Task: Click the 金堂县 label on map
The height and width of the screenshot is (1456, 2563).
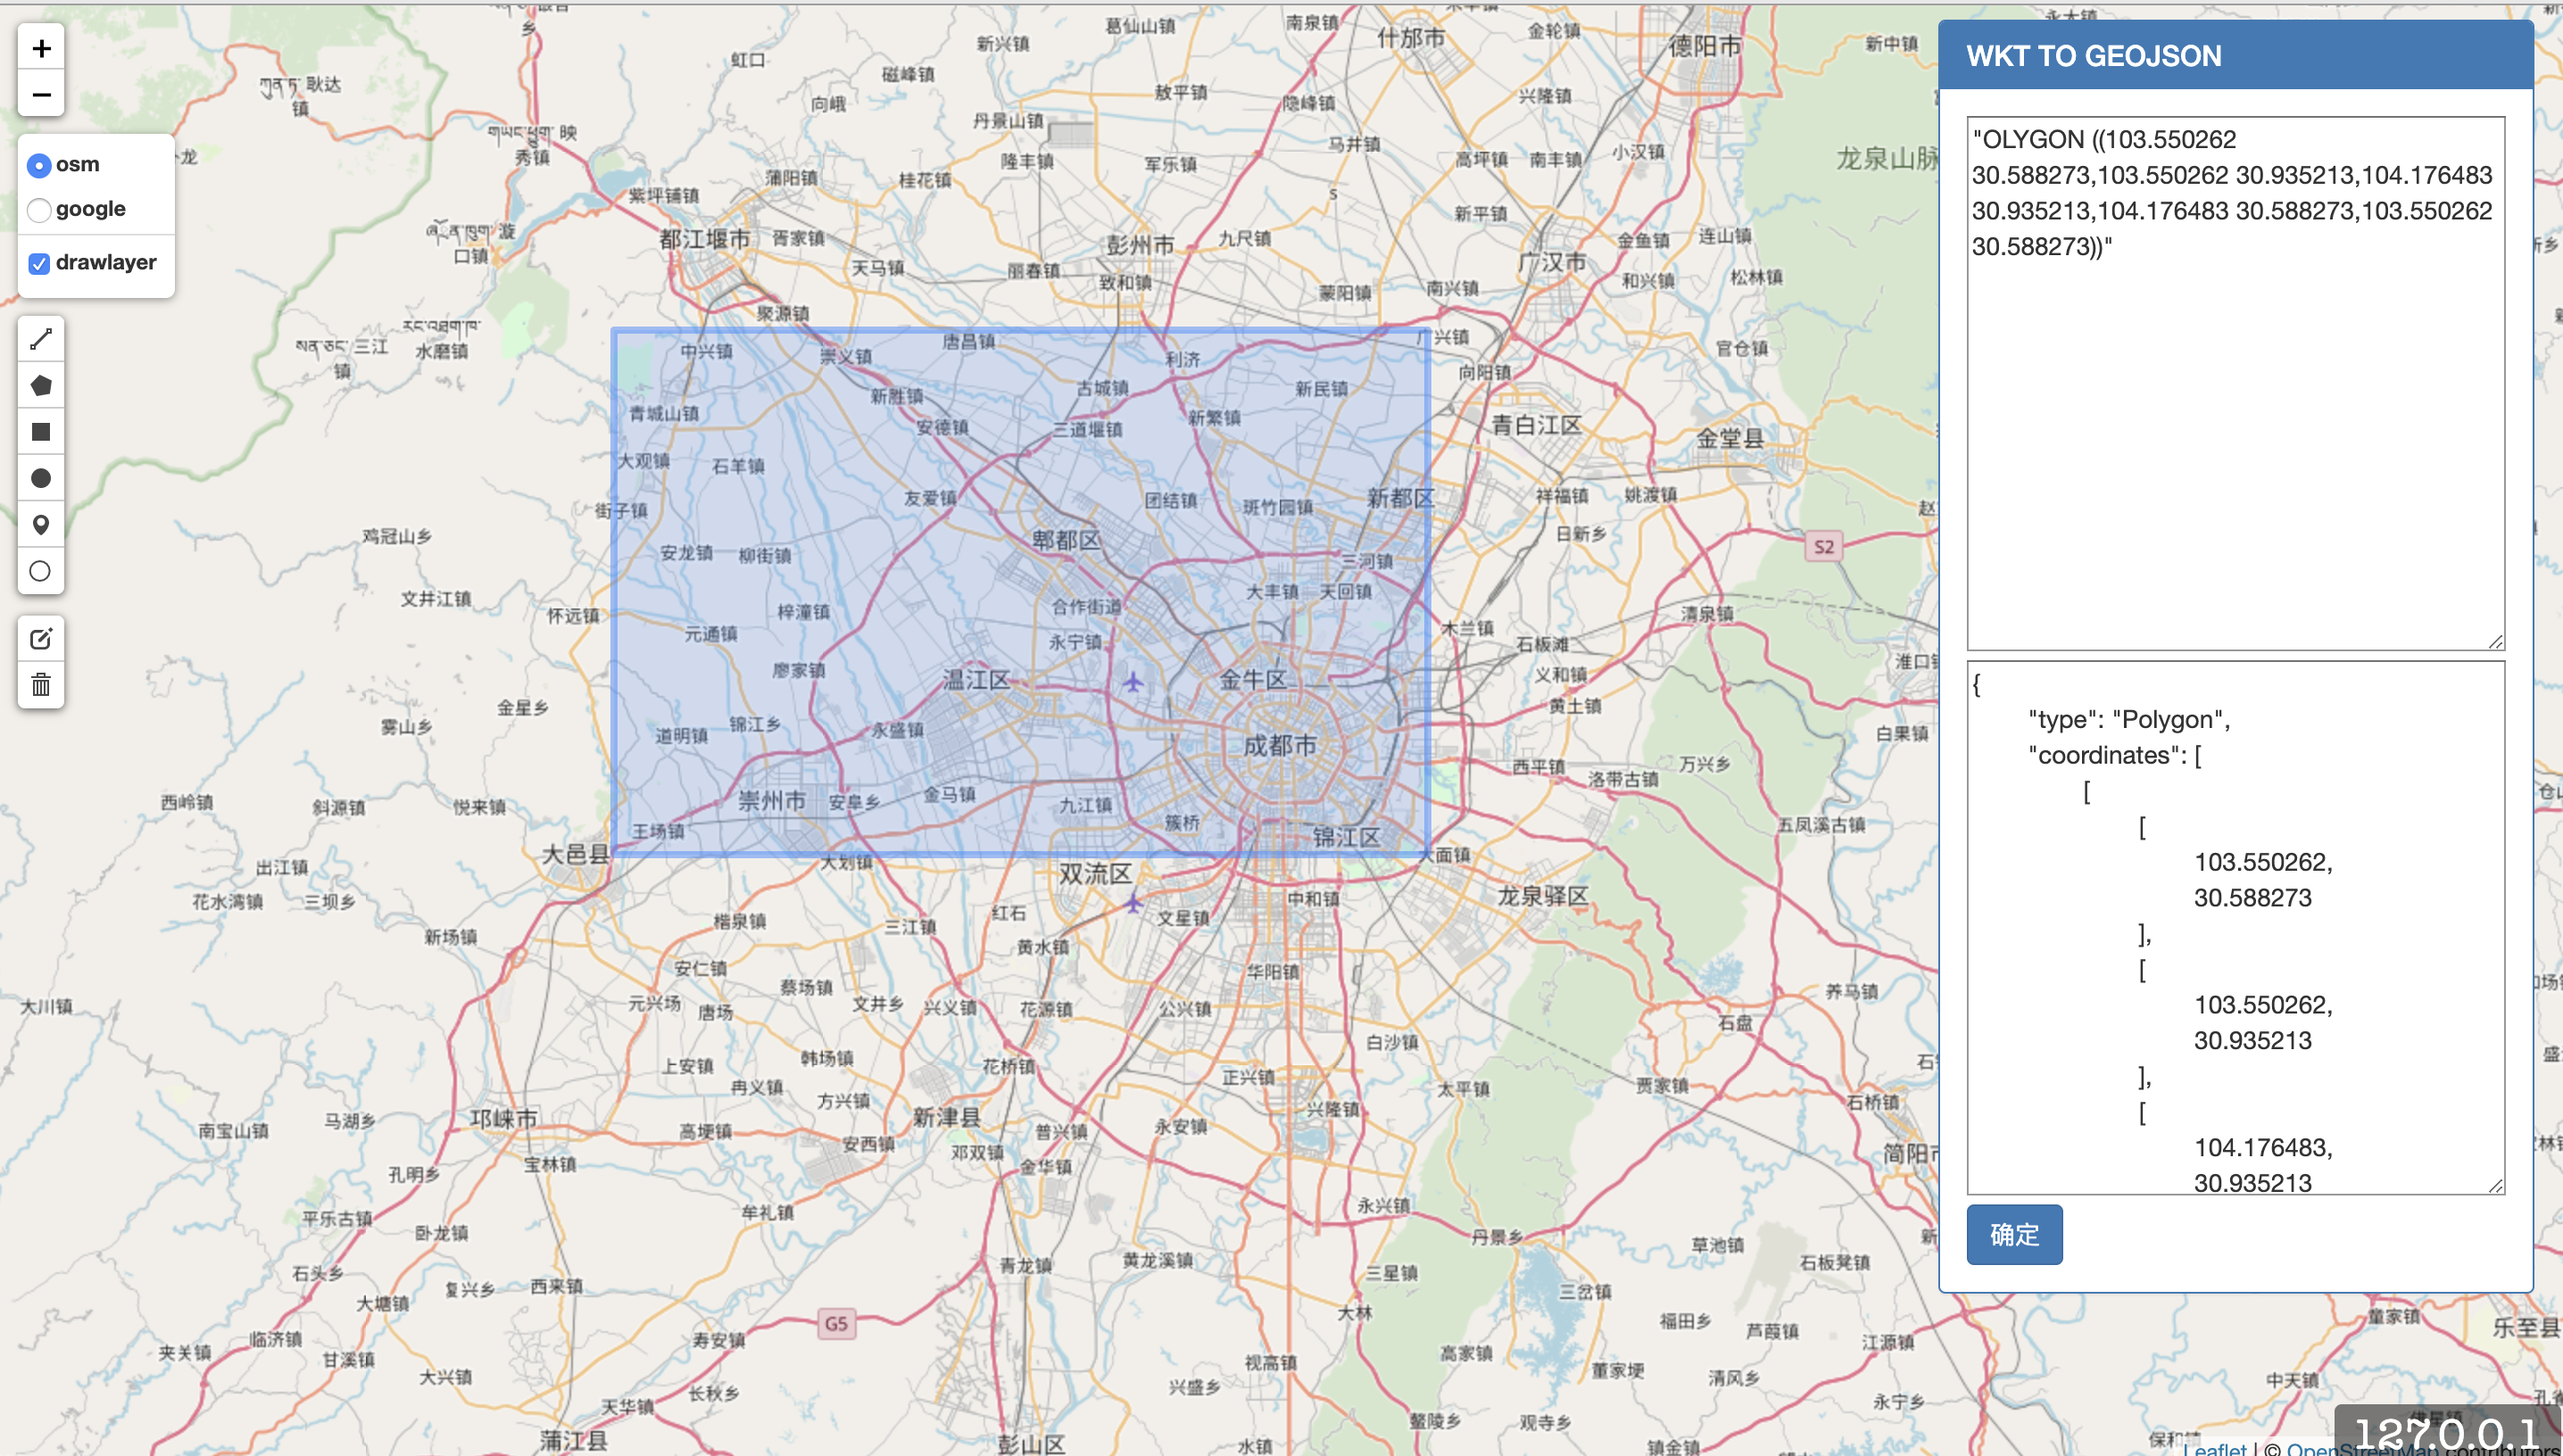Action: [x=1730, y=438]
